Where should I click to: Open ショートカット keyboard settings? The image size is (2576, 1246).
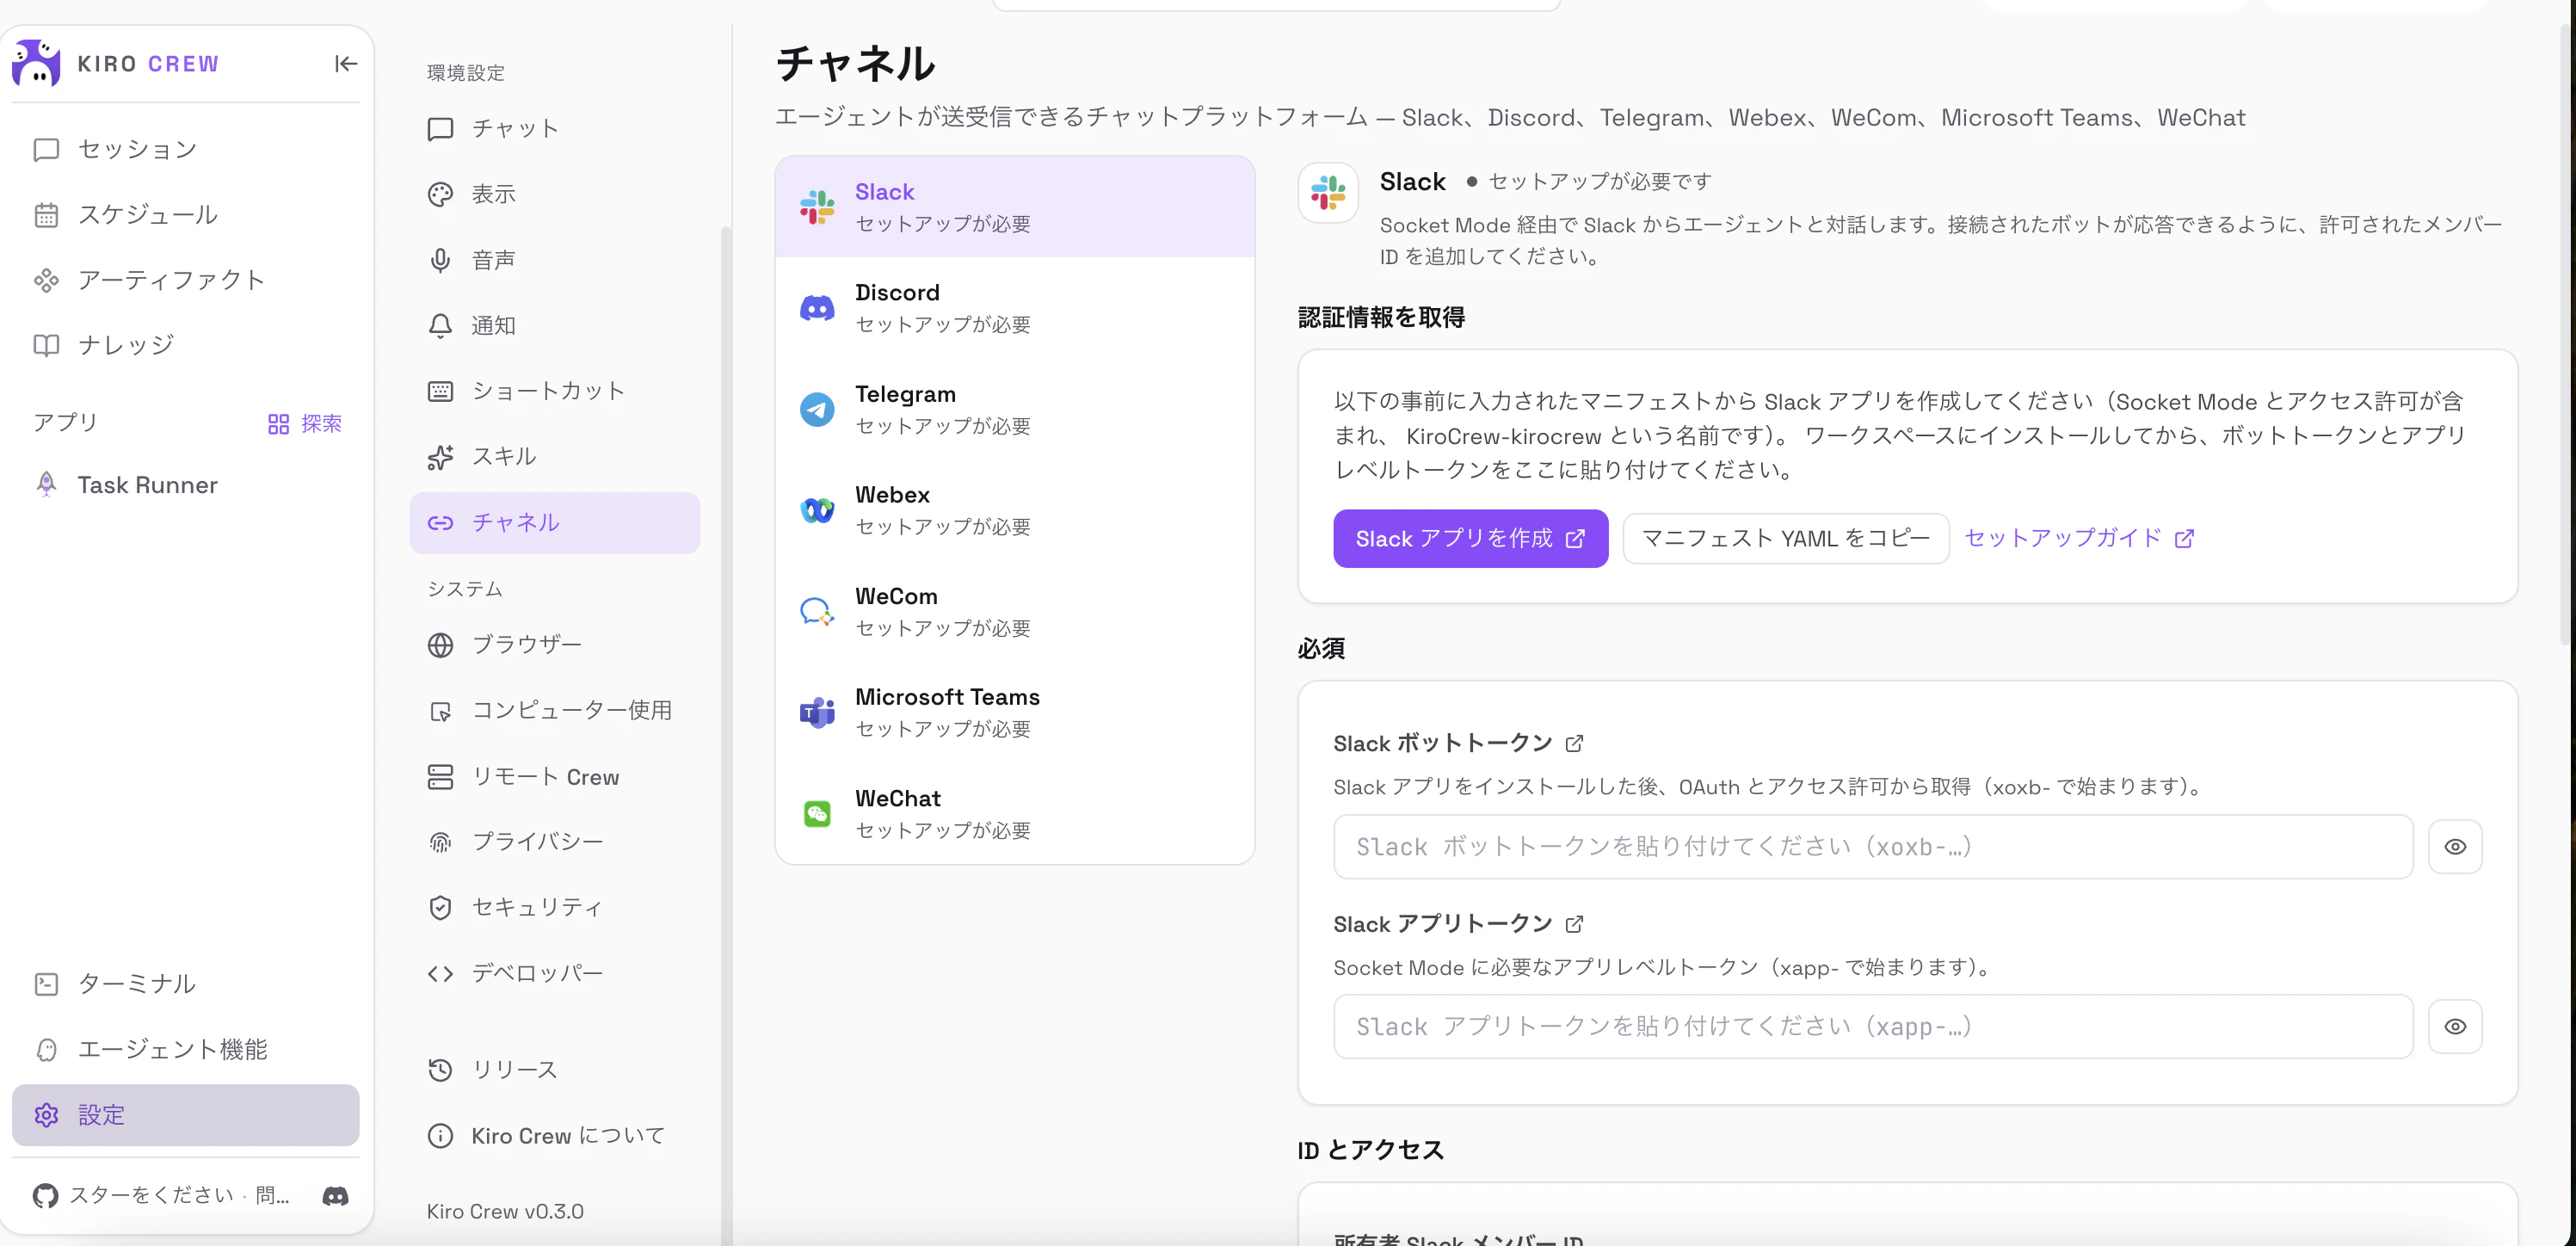pos(555,391)
